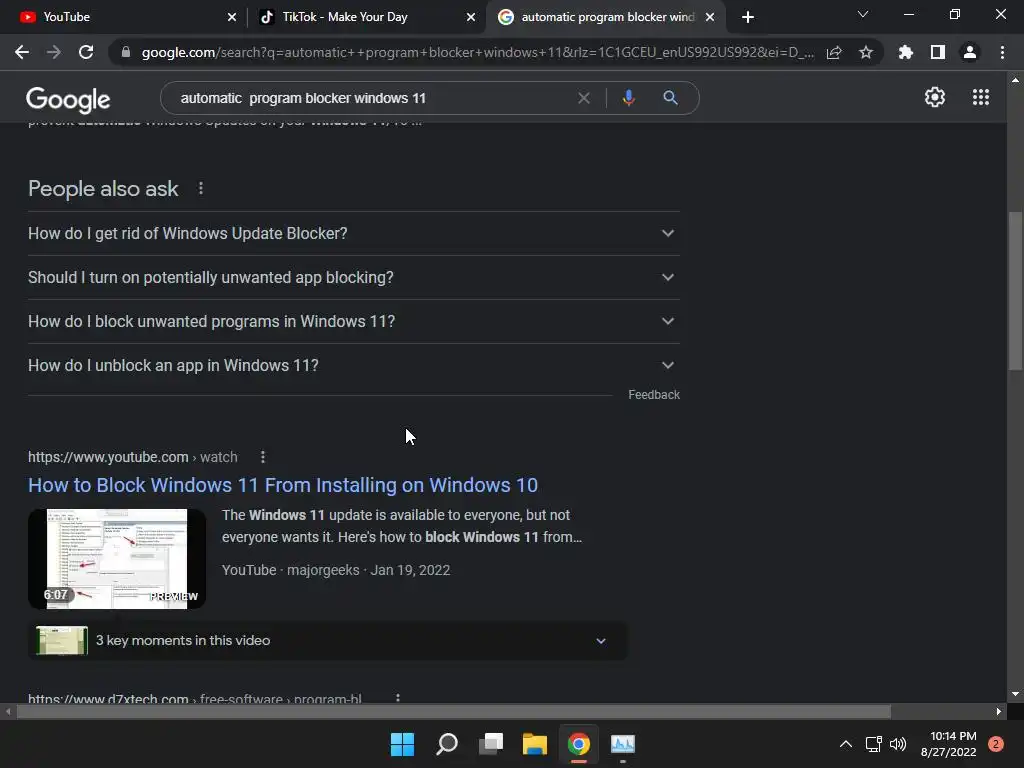Open the volume control in system tray
Image resolution: width=1024 pixels, height=768 pixels.
(x=899, y=744)
